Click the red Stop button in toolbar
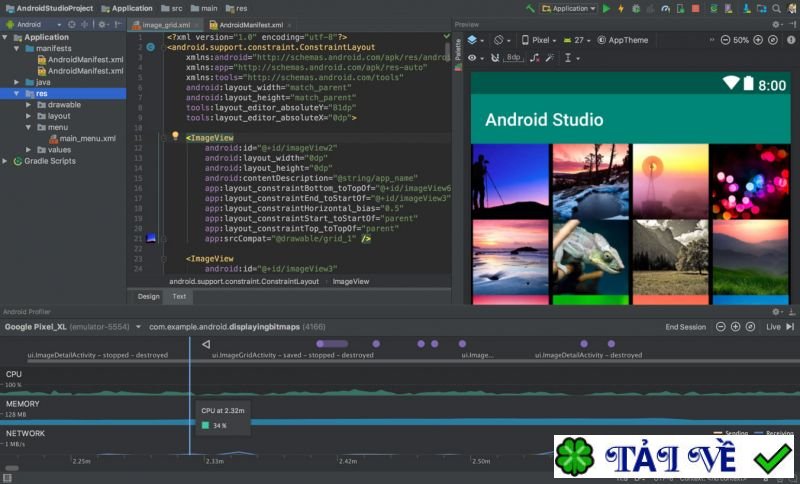This screenshot has height=484, width=800. (695, 8)
